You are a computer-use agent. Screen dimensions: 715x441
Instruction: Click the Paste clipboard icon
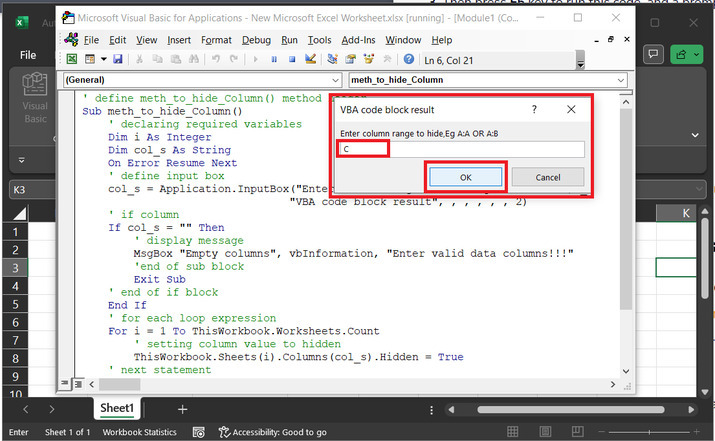click(176, 59)
